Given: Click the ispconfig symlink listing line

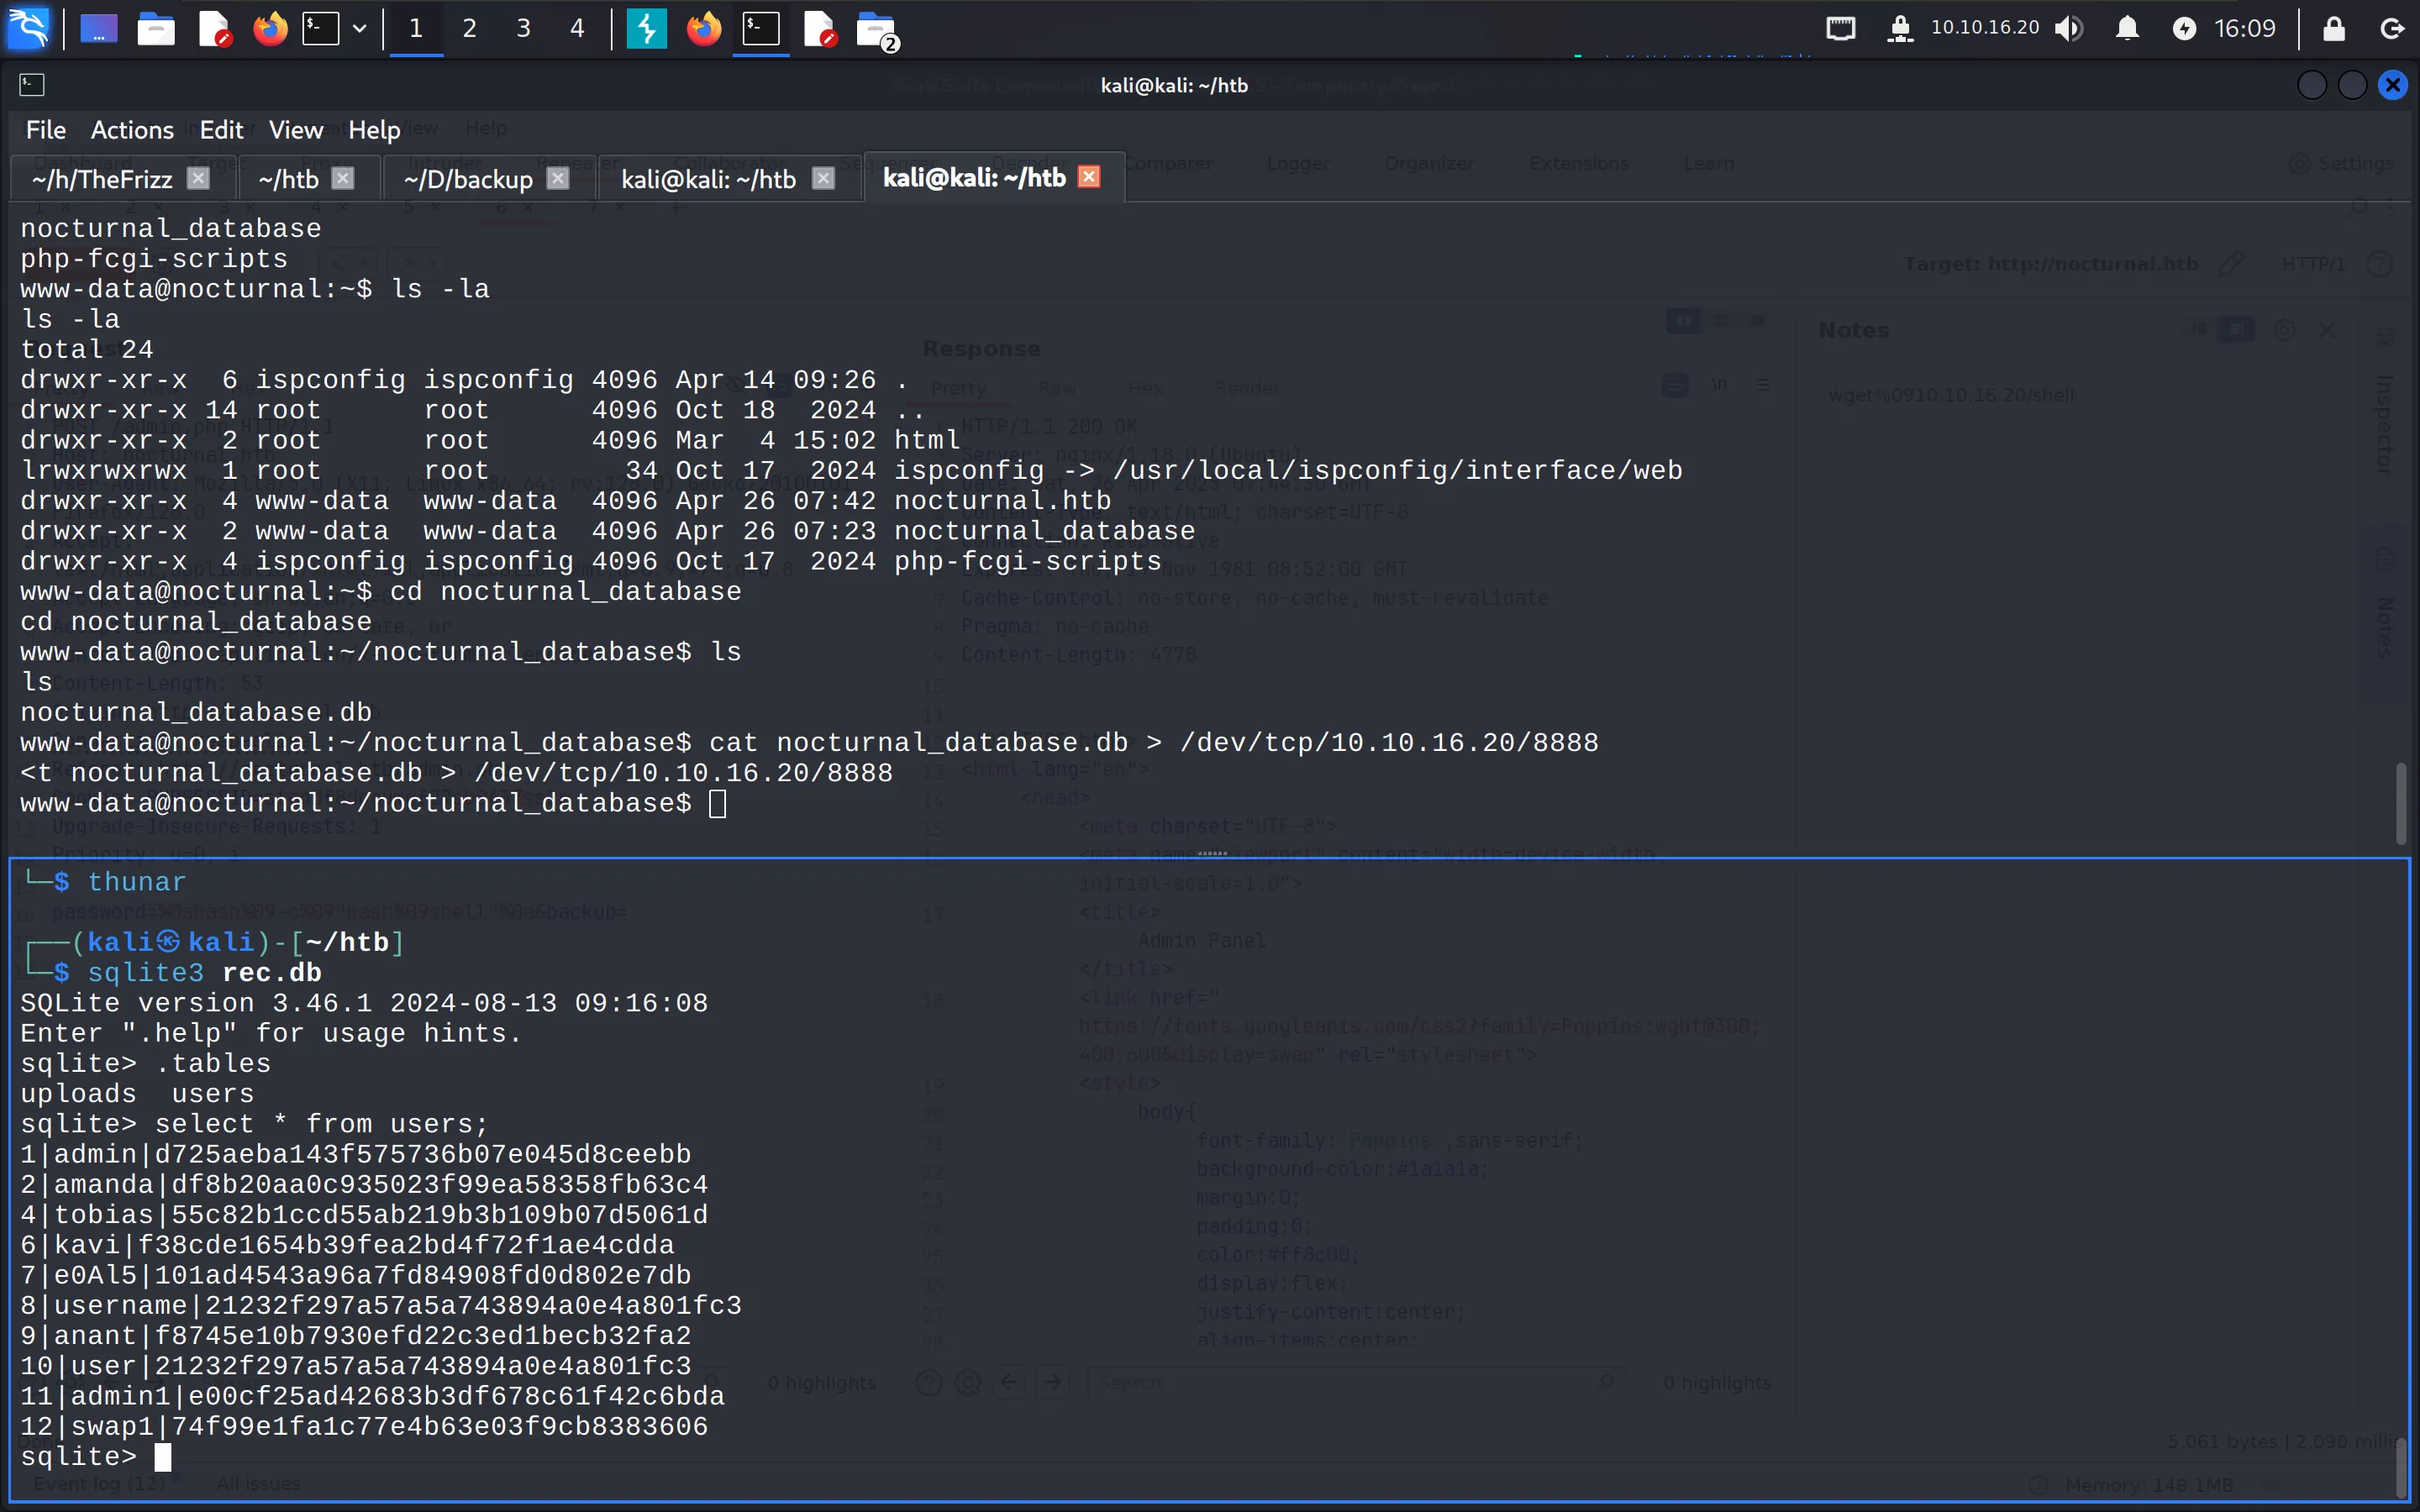Looking at the screenshot, I should coord(852,471).
